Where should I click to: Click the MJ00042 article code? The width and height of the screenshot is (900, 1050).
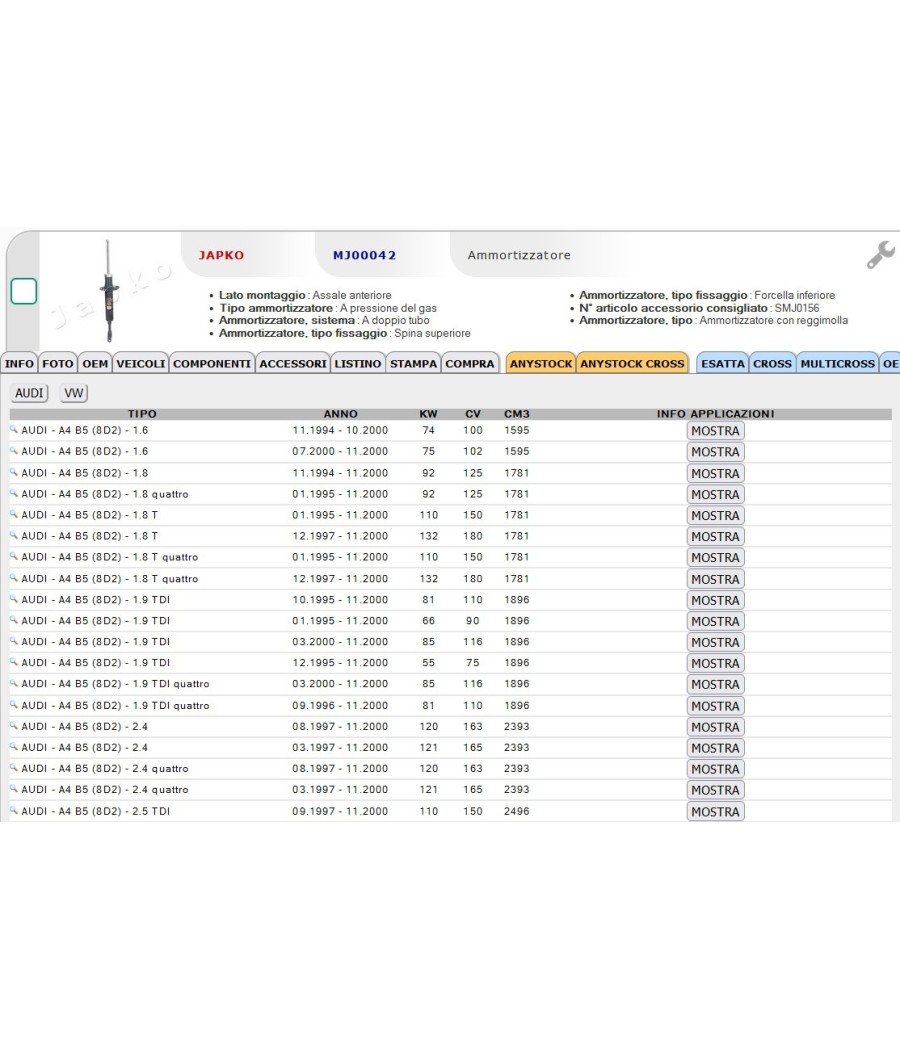[364, 255]
